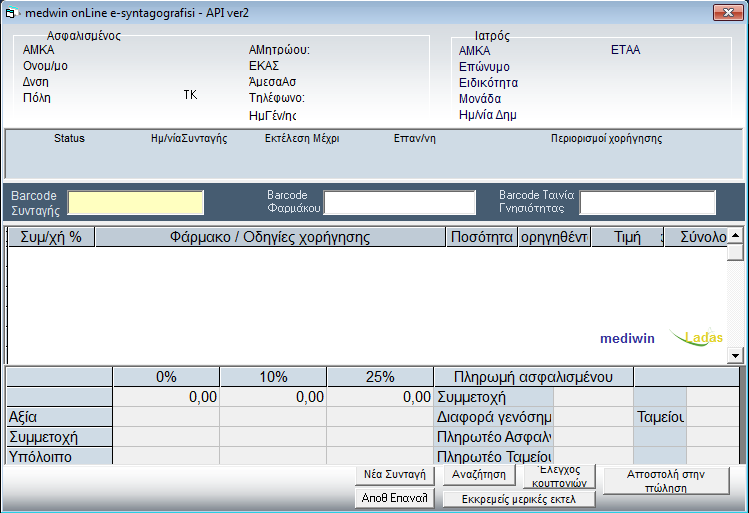Click the Τηλέφωνο: label
This screenshot has height=513, width=749.
tap(277, 97)
